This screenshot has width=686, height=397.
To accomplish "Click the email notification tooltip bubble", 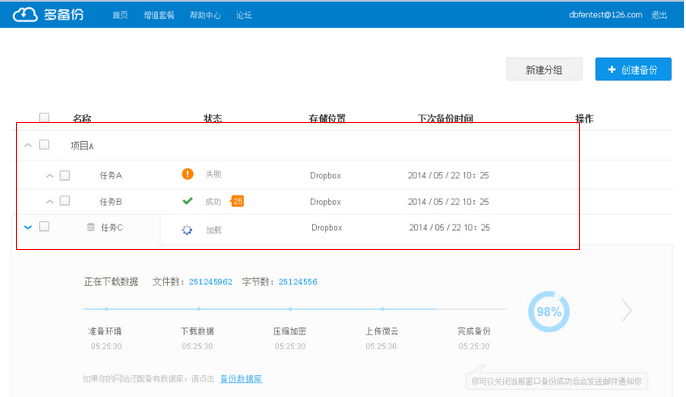I will 556,380.
